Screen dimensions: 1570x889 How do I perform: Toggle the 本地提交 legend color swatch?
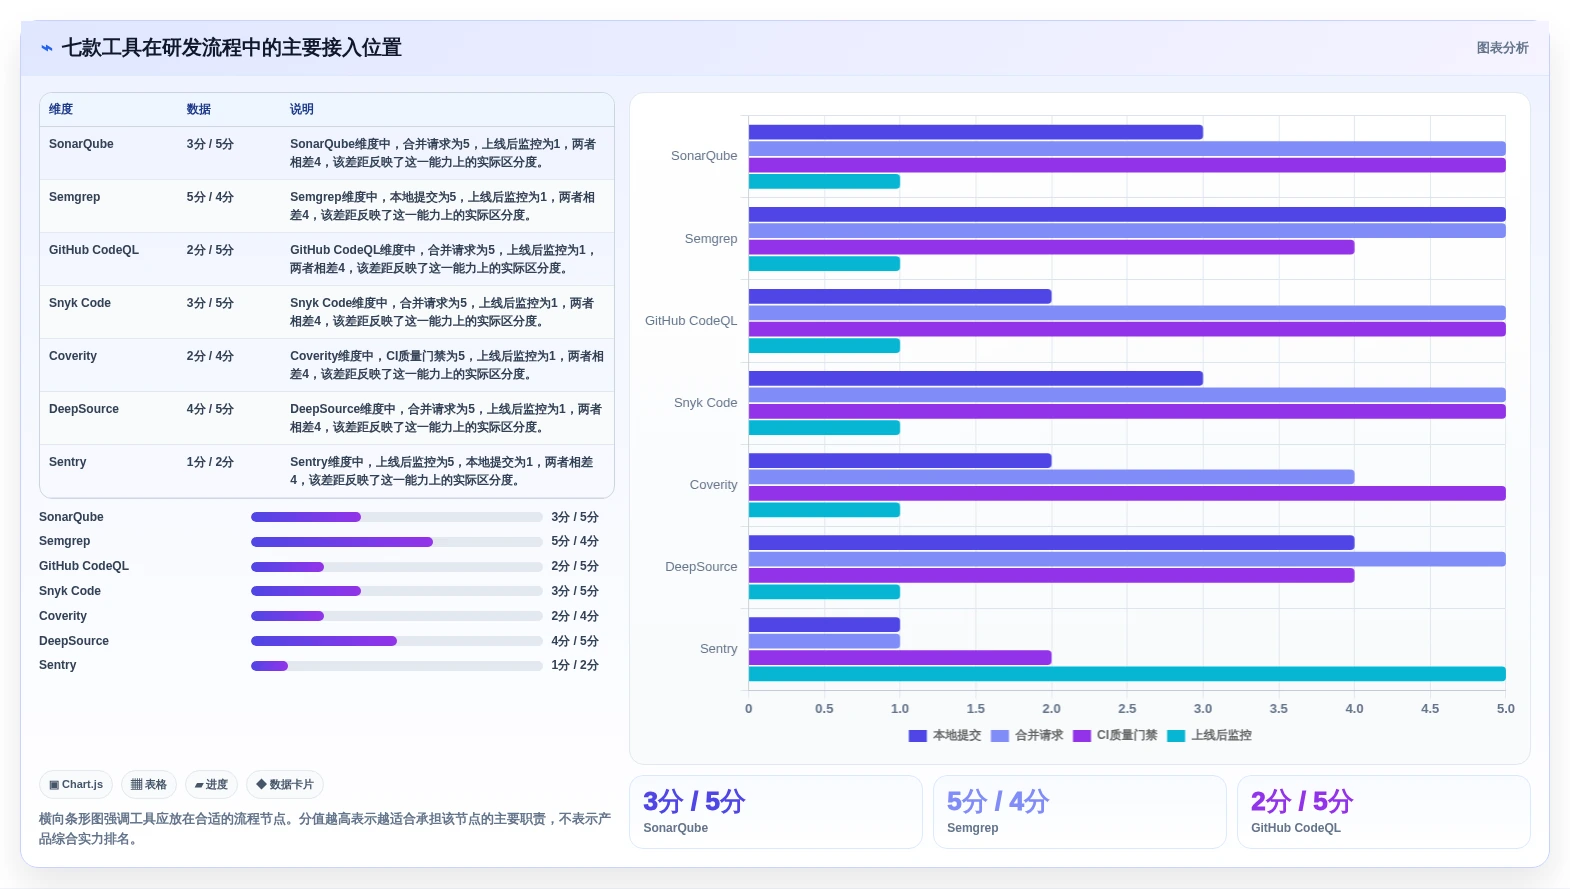coord(917,736)
